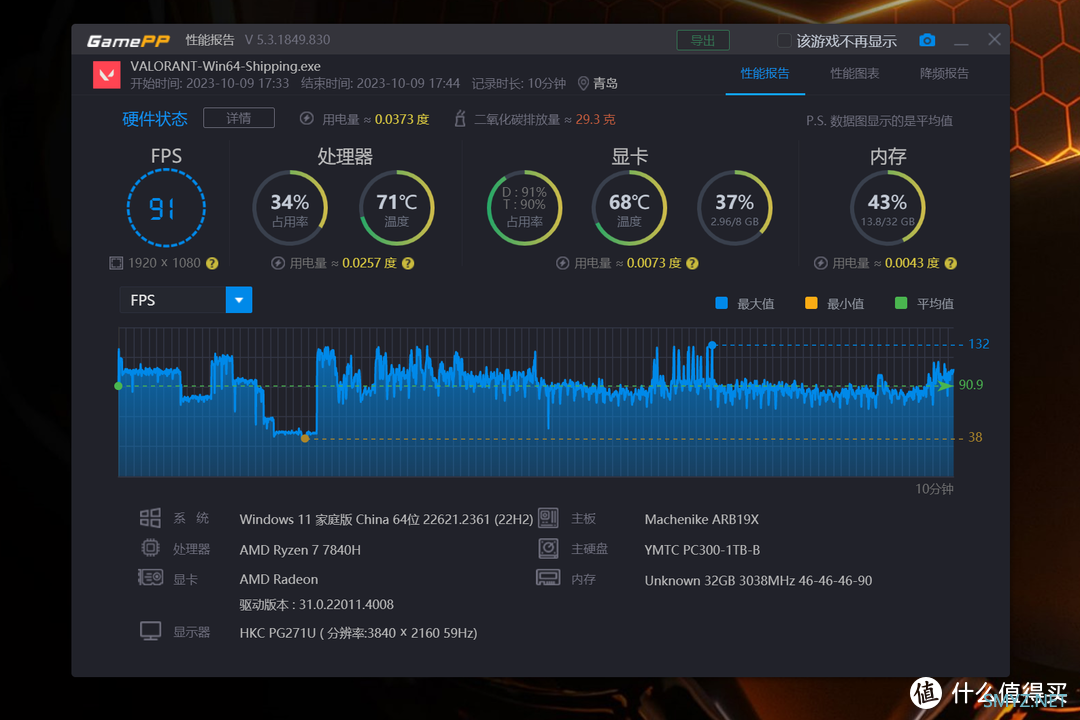Click the hard disk icon beside 主硬盘
Screen dimensions: 1080x720
tap(548, 548)
